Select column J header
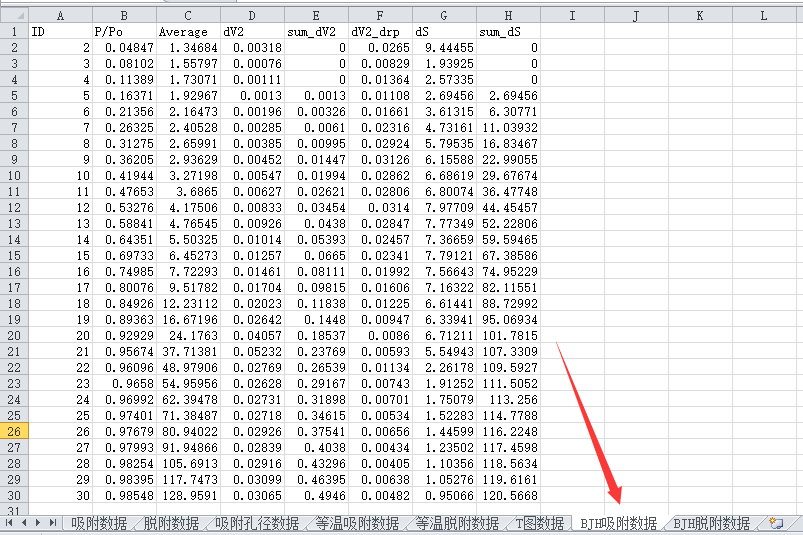The image size is (803, 535). (x=637, y=15)
